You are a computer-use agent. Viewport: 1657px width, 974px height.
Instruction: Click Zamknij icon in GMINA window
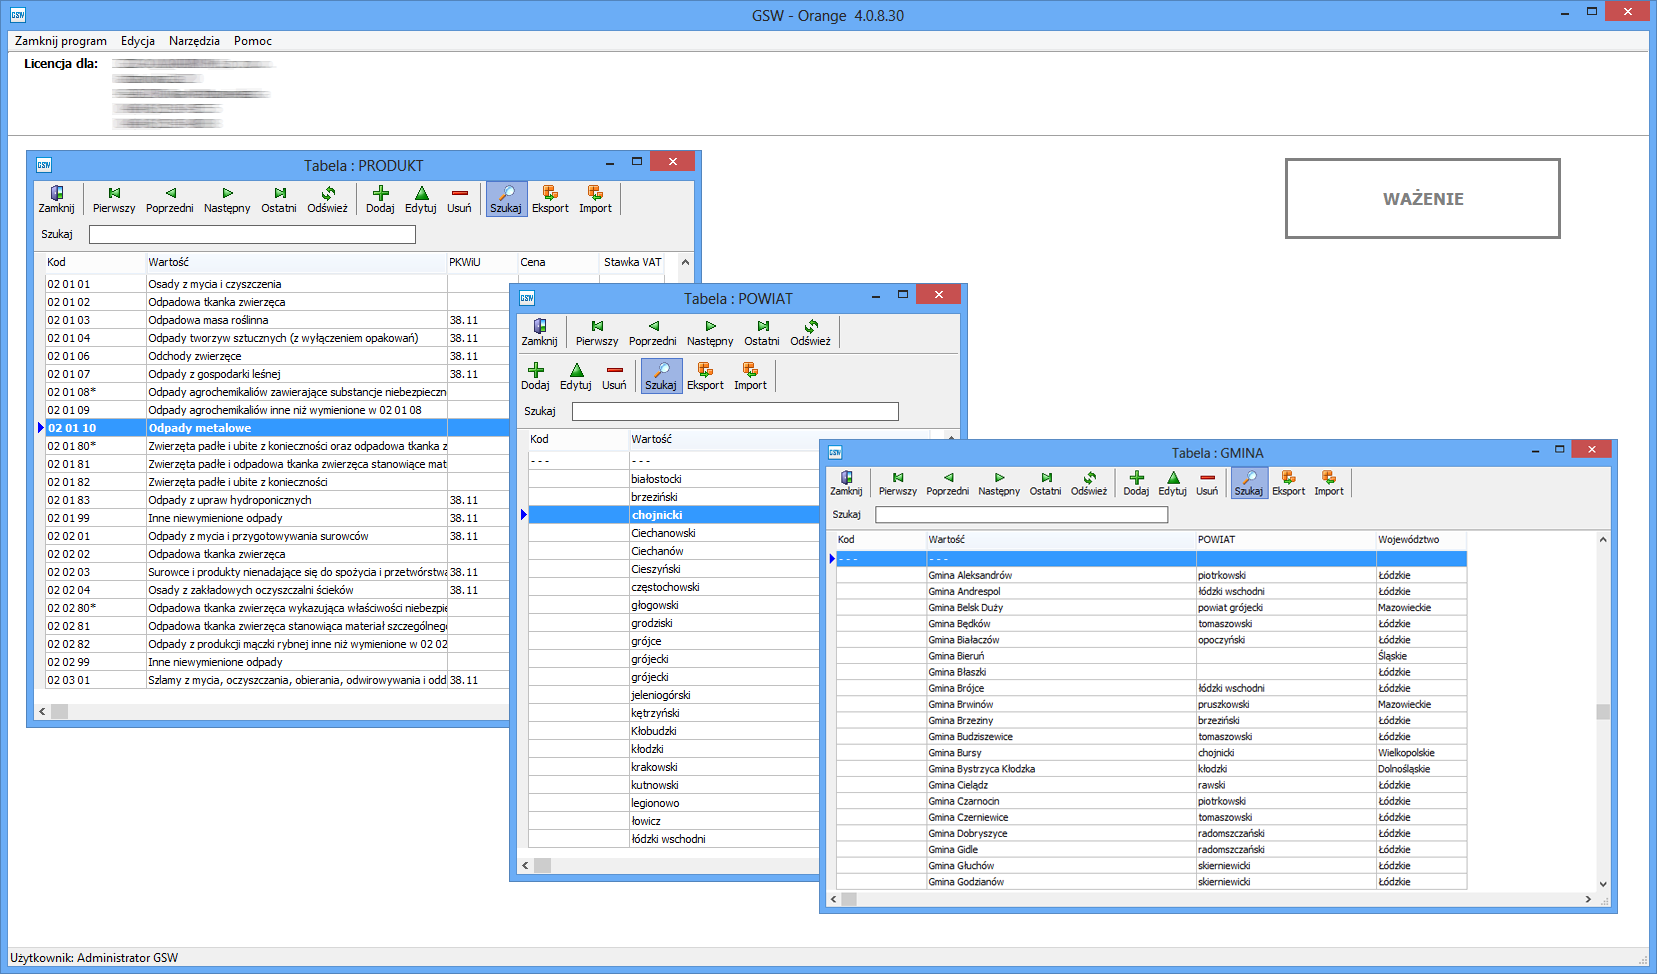click(x=846, y=483)
